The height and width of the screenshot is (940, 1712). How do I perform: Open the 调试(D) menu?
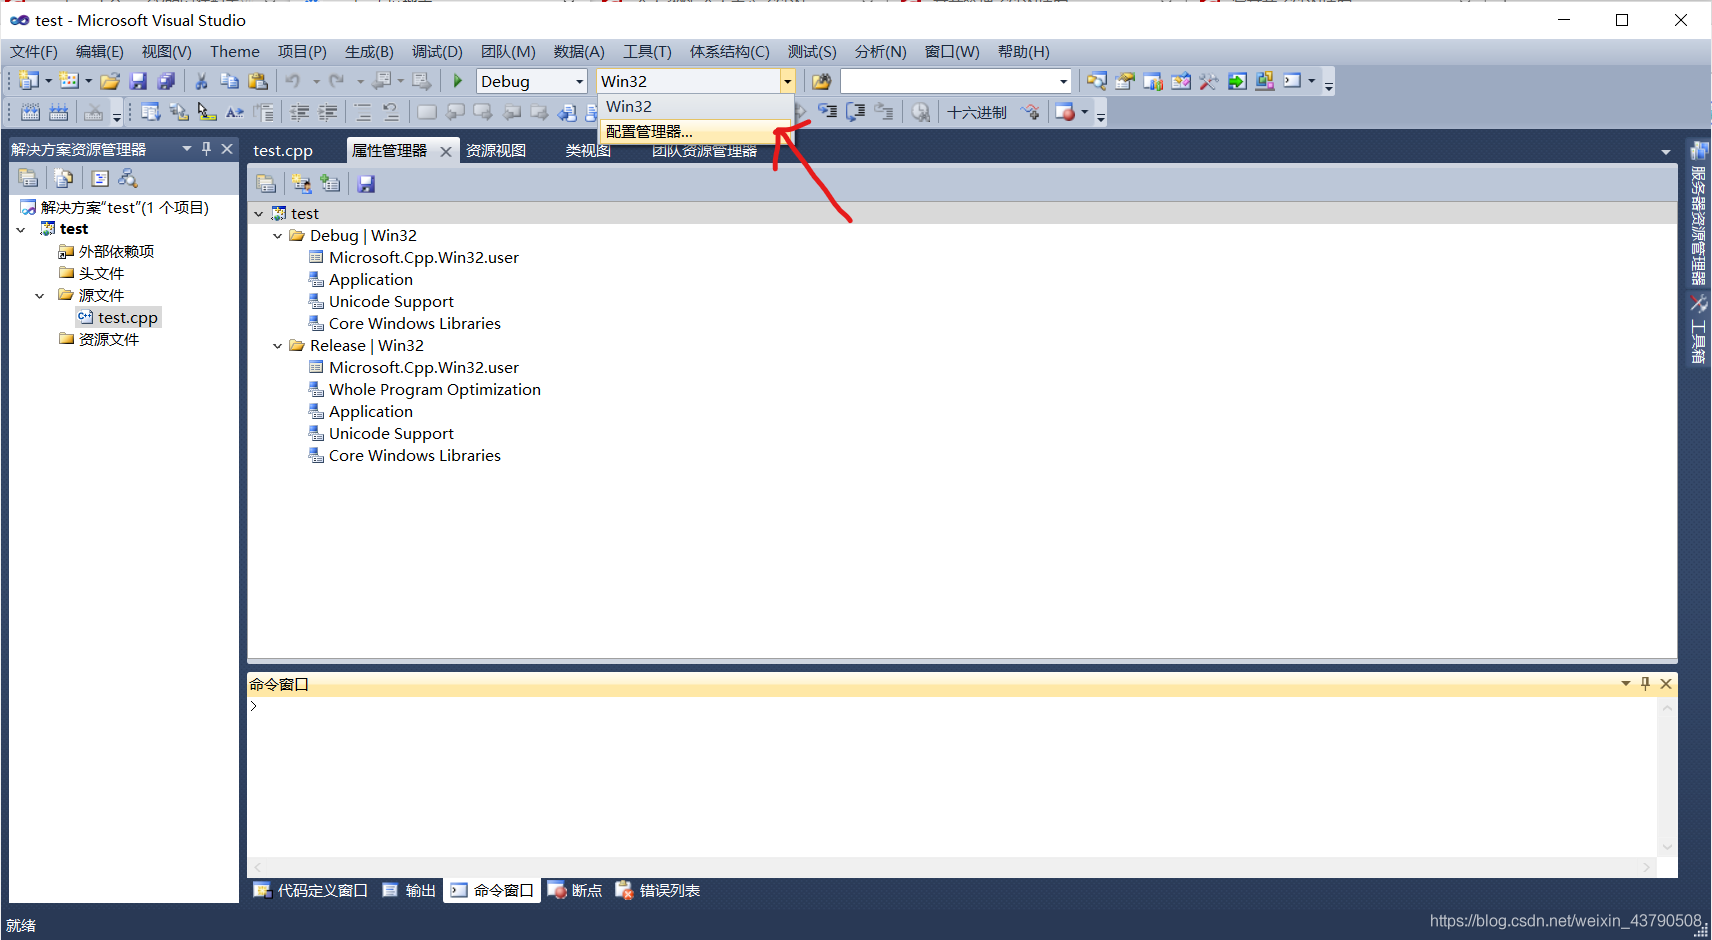pos(437,52)
